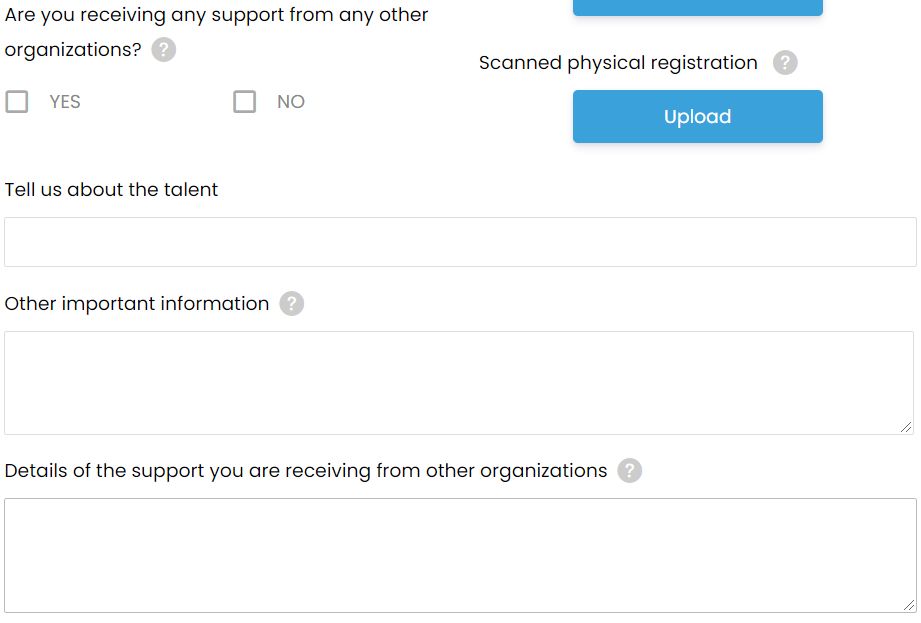The height and width of the screenshot is (623, 921).
Task: Upload the scanned physical registration file
Action: pyautogui.click(x=698, y=116)
